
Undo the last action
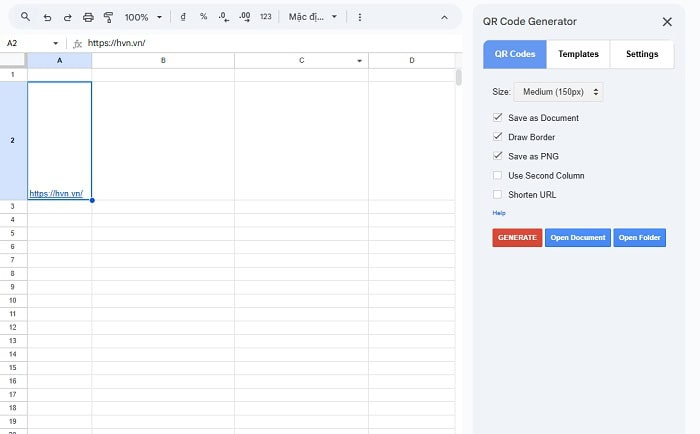[x=47, y=17]
